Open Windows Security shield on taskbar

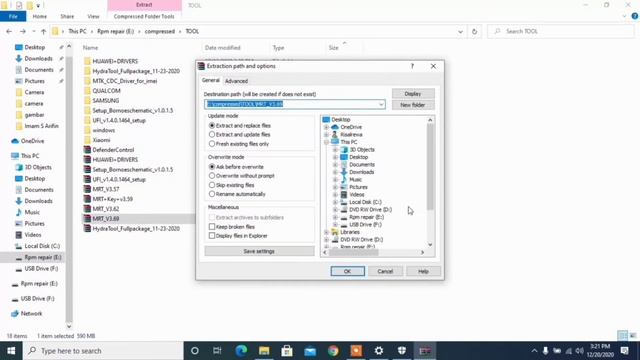[402, 351]
